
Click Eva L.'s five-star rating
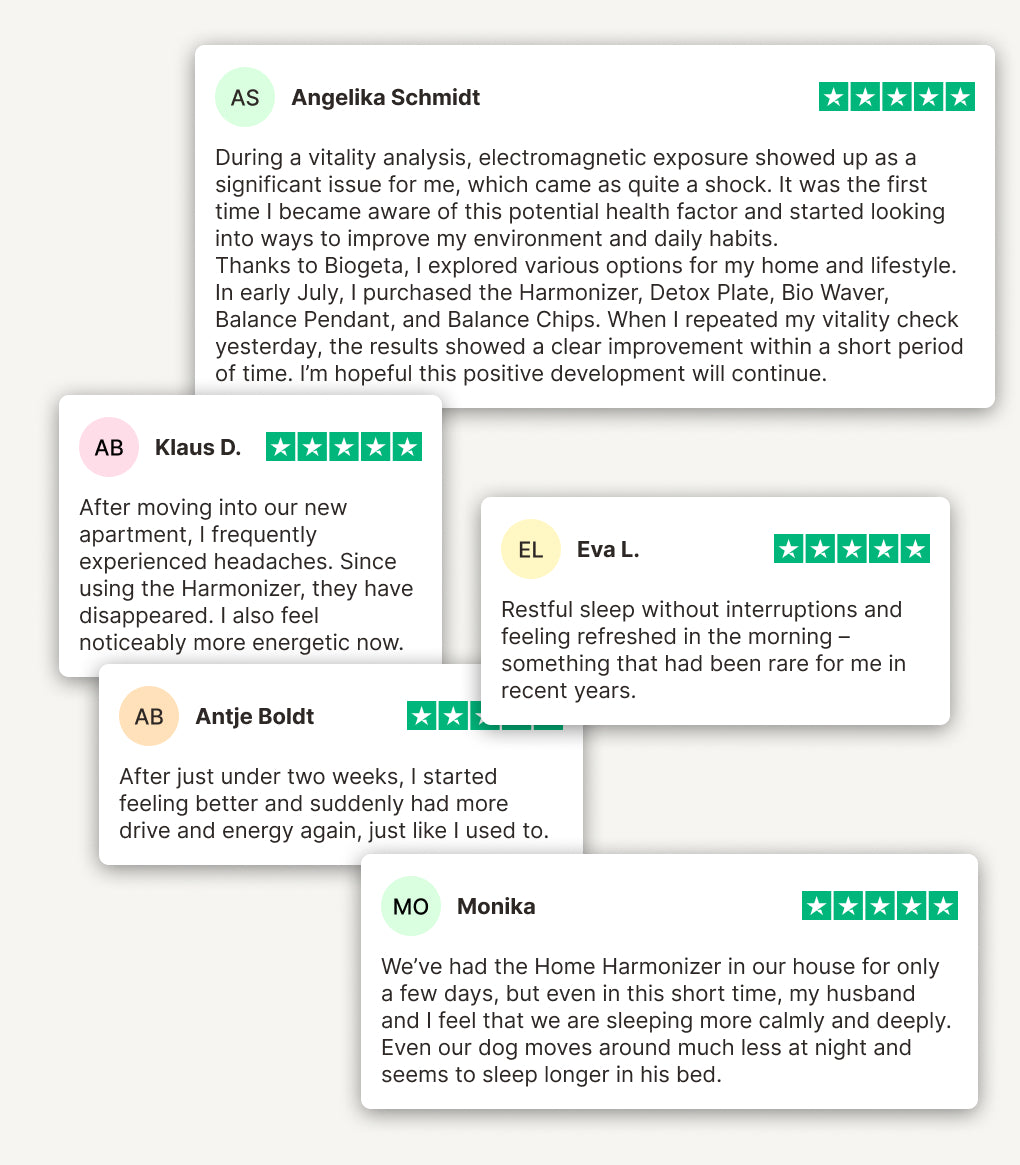[851, 549]
